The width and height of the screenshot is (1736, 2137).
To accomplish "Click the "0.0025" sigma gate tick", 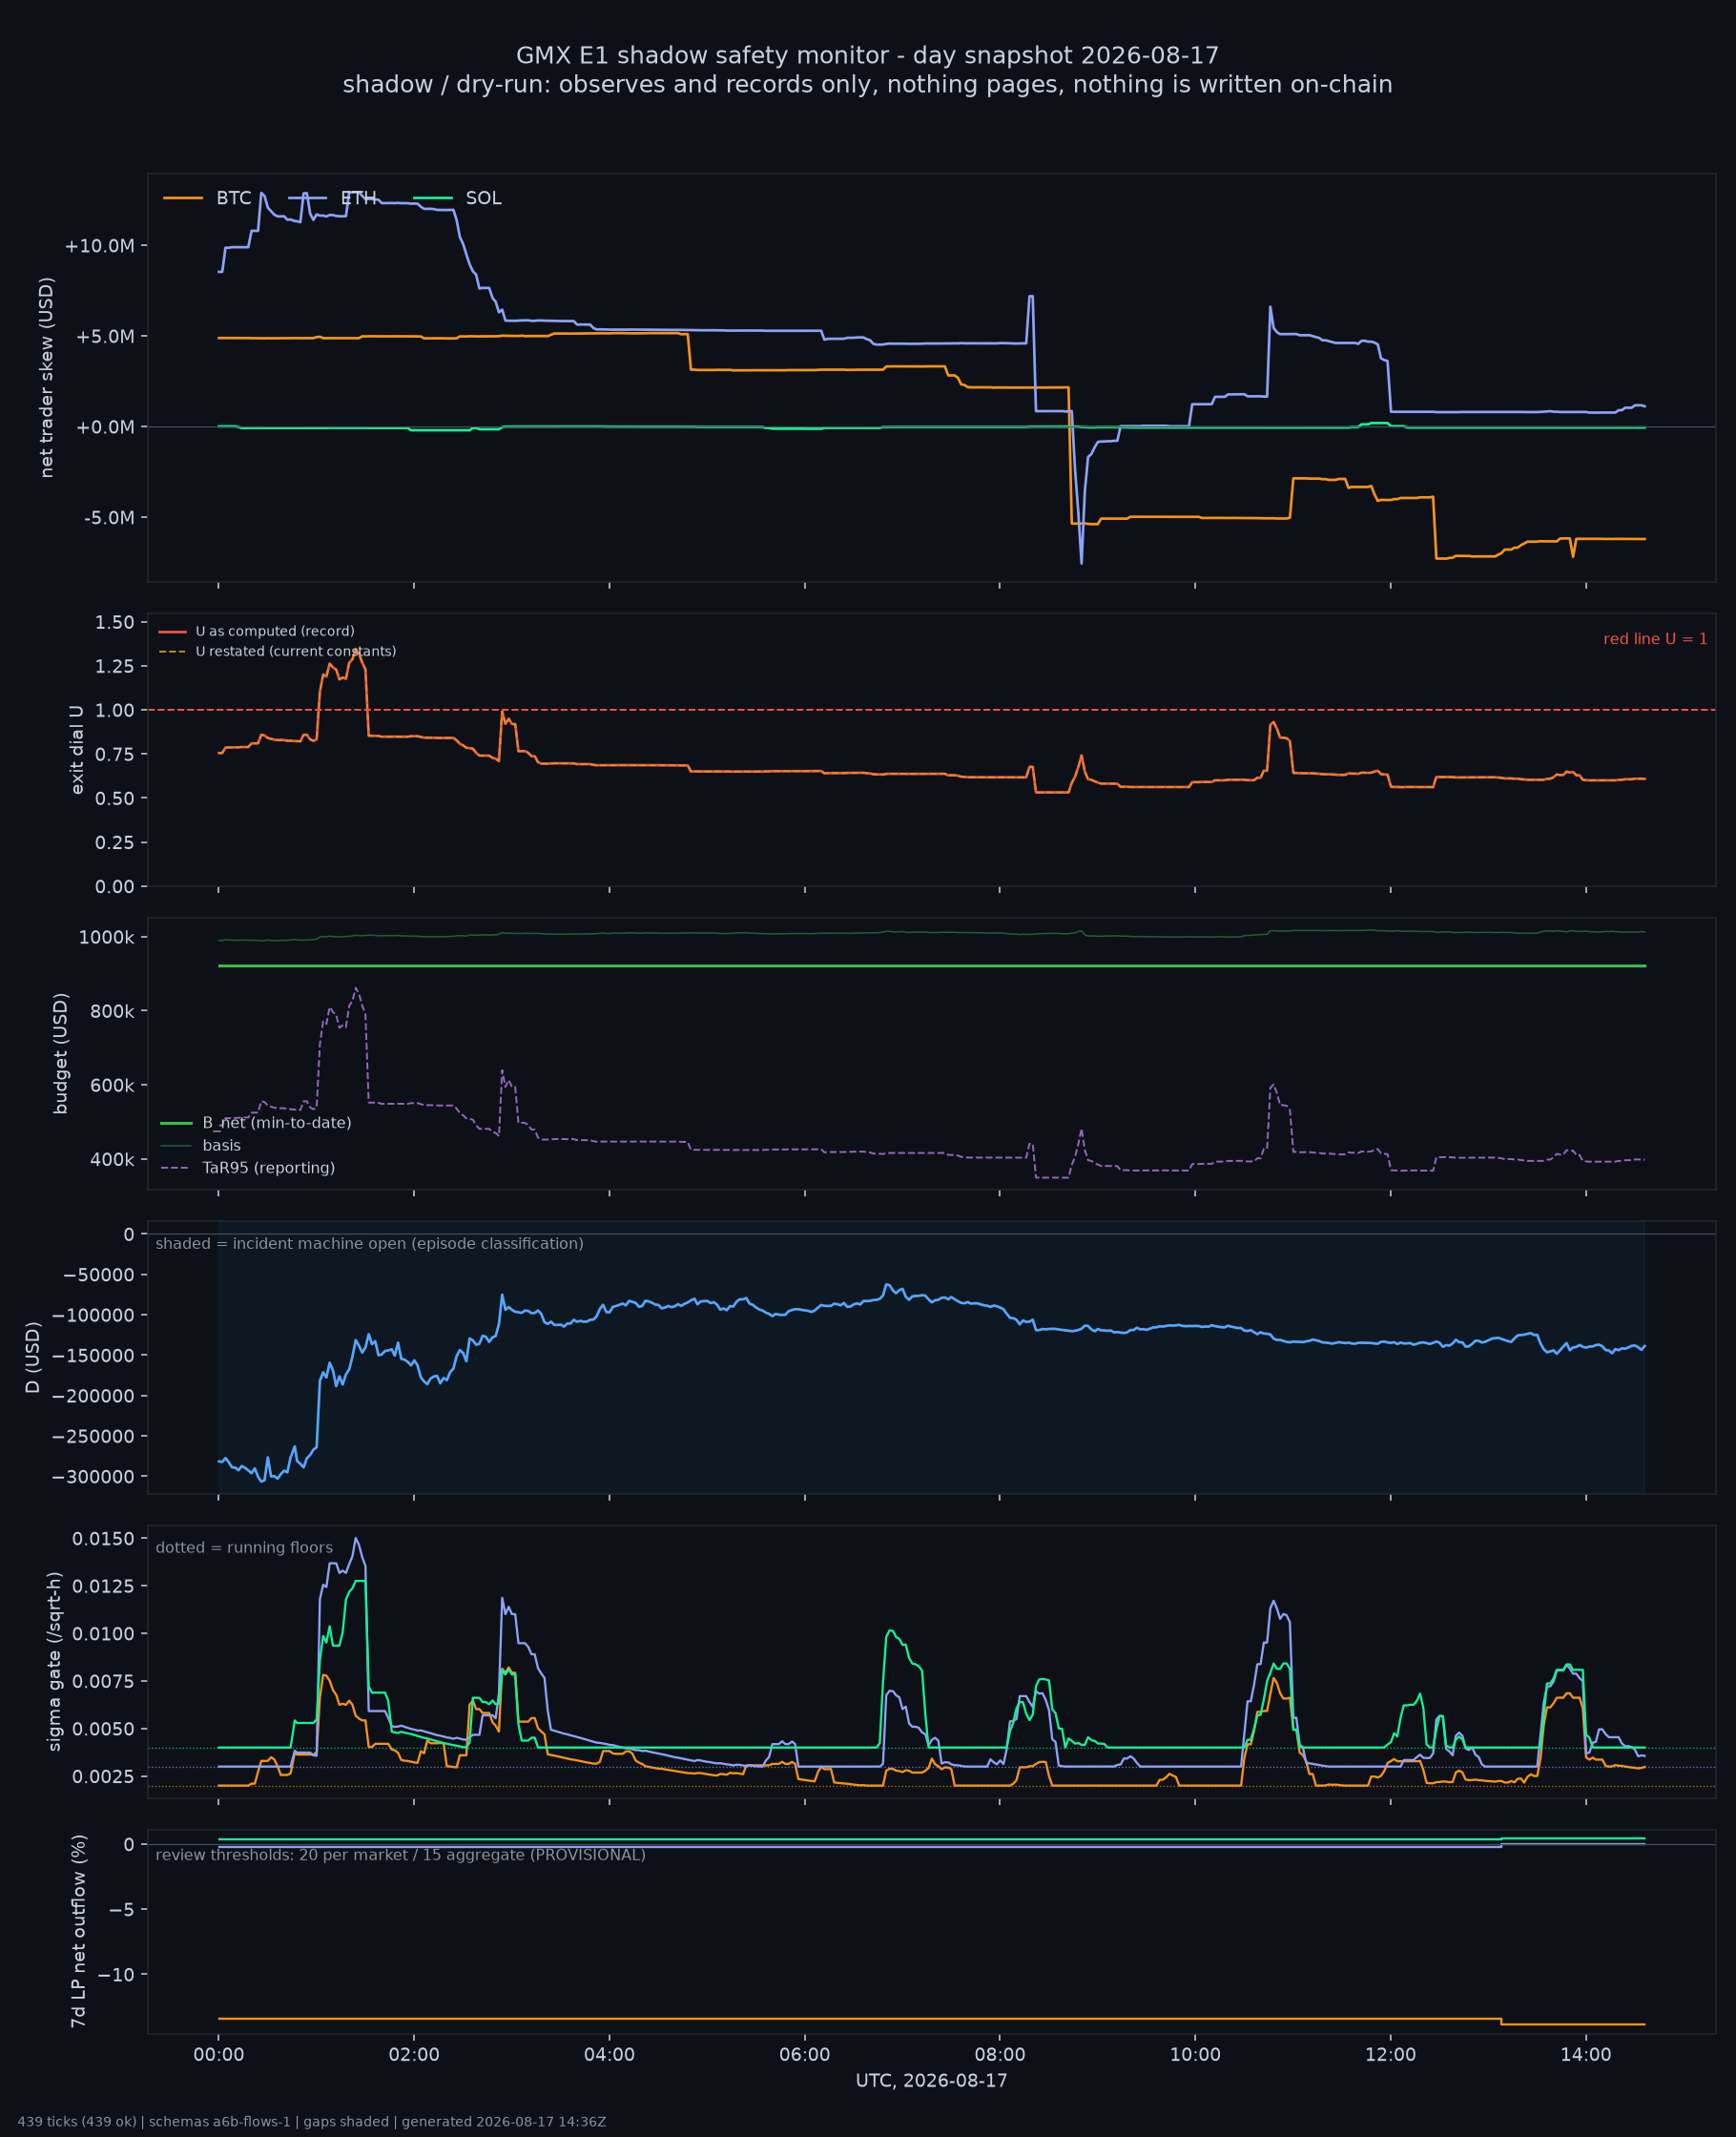I will [103, 1777].
